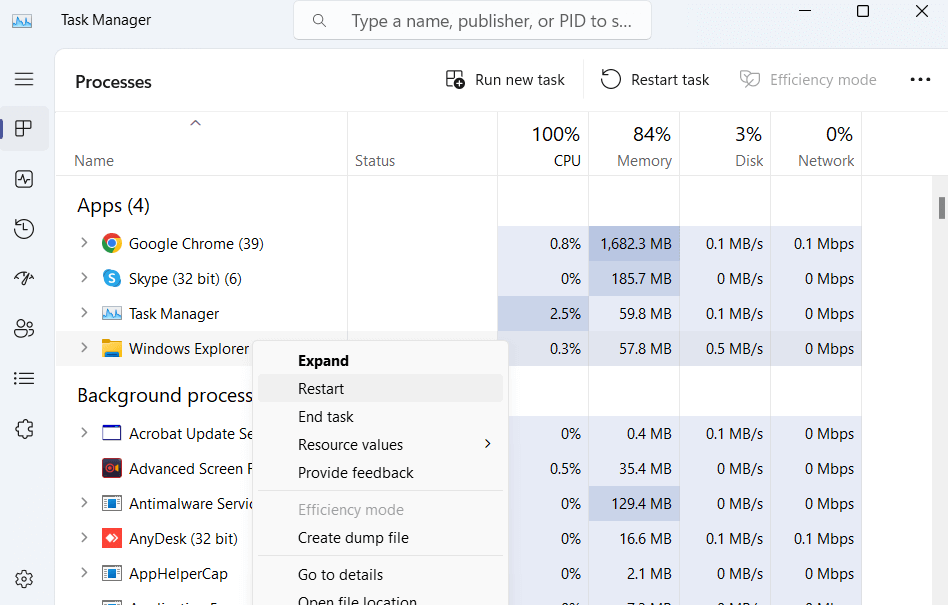Click the search magnifier icon
The width and height of the screenshot is (948, 605).
[x=319, y=21]
